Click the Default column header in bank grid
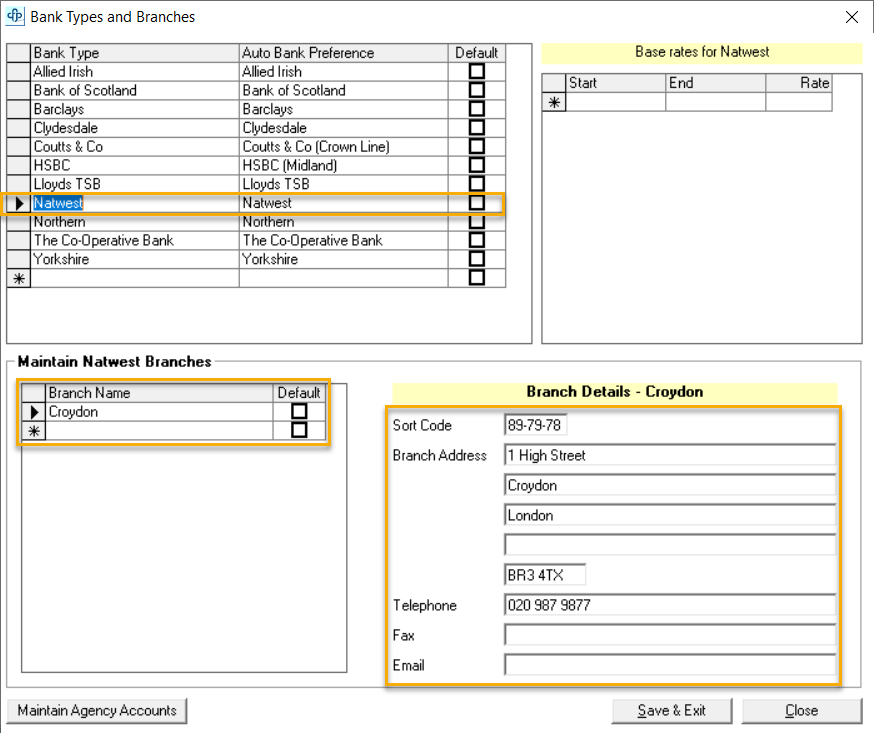Viewport: 874px width, 733px height. pyautogui.click(x=477, y=53)
